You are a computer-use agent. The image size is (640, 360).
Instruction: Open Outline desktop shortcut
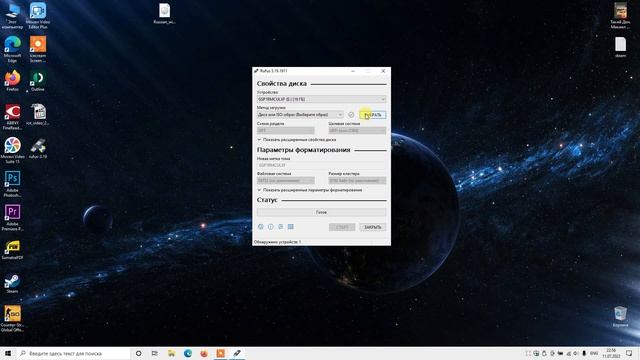(x=38, y=80)
